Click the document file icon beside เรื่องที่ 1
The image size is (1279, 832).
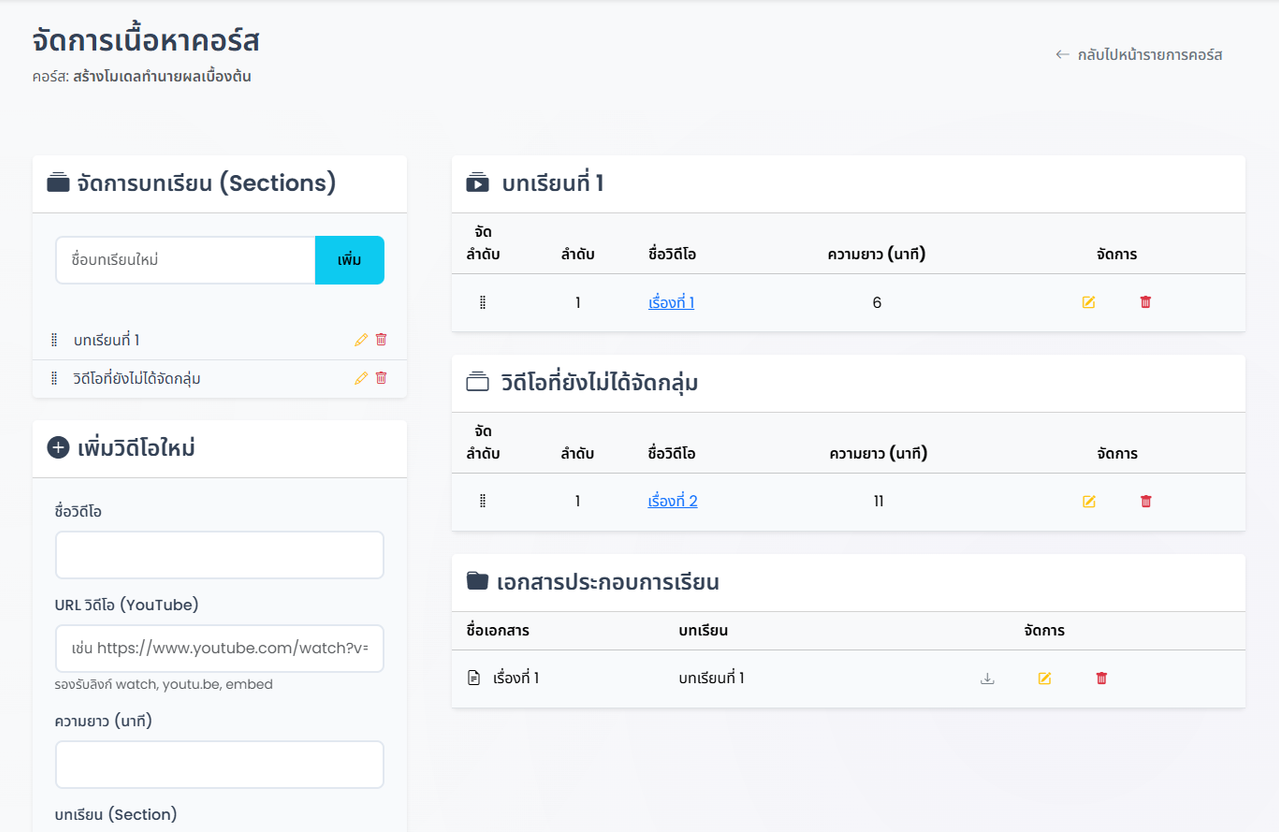[474, 678]
